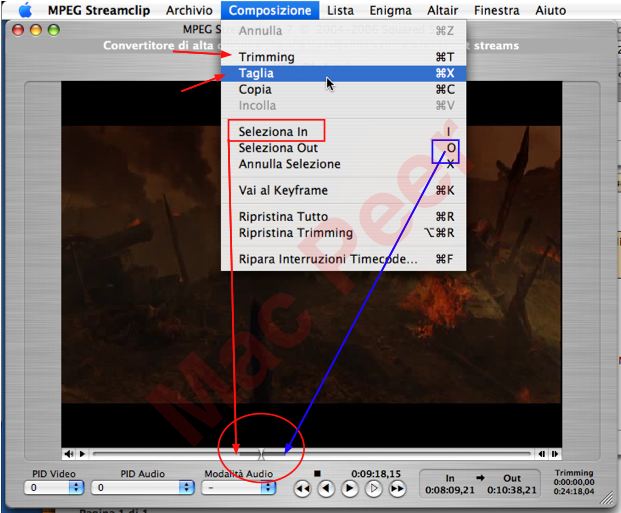Click the window resize grip corner
This screenshot has height=513, width=621.
(x=607, y=498)
